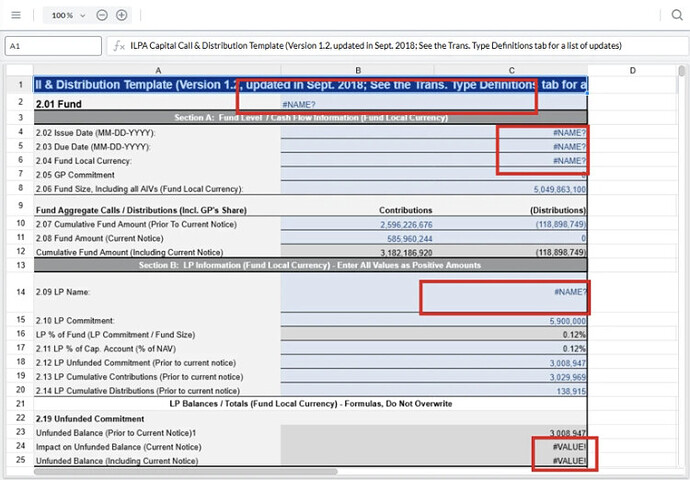690x480 pixels.
Task: Click the #NAME? cell for LP Name
Action: point(433,292)
